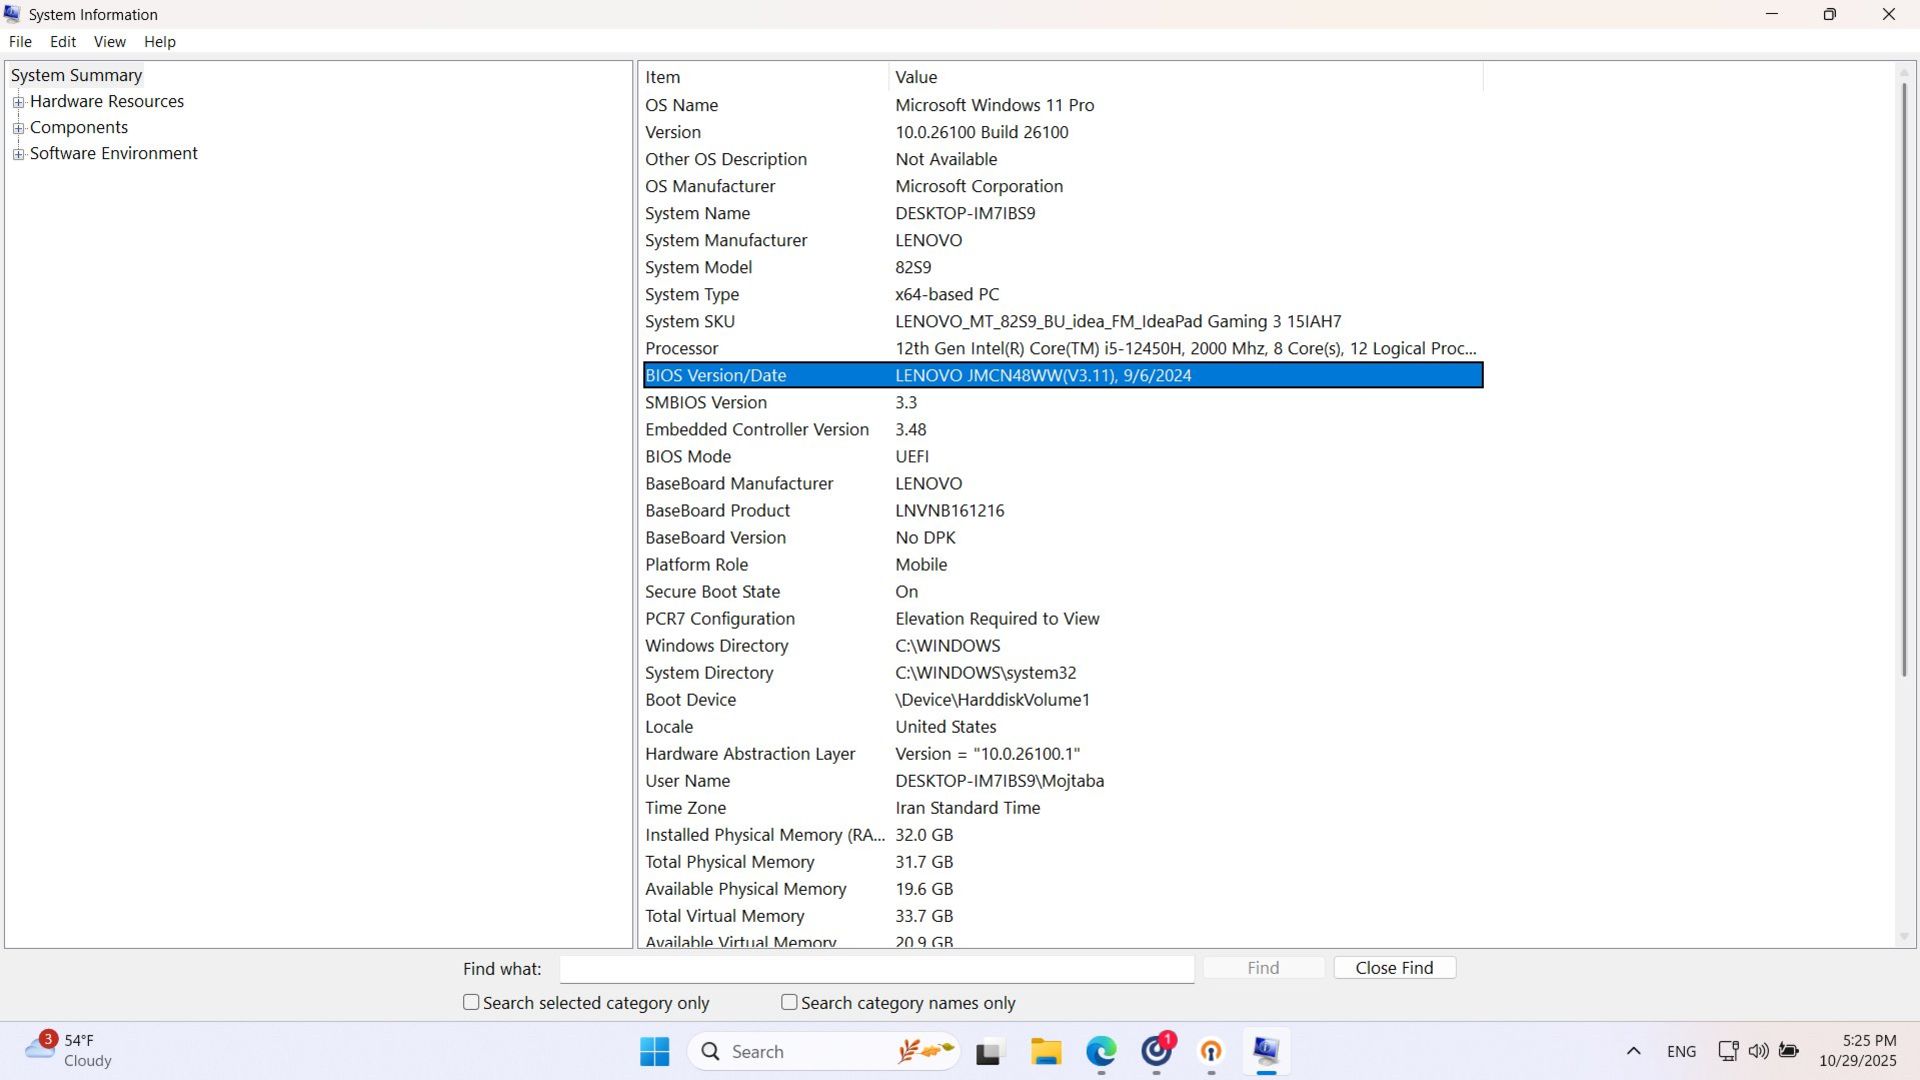
Task: Check Search category names only
Action: 789,1002
